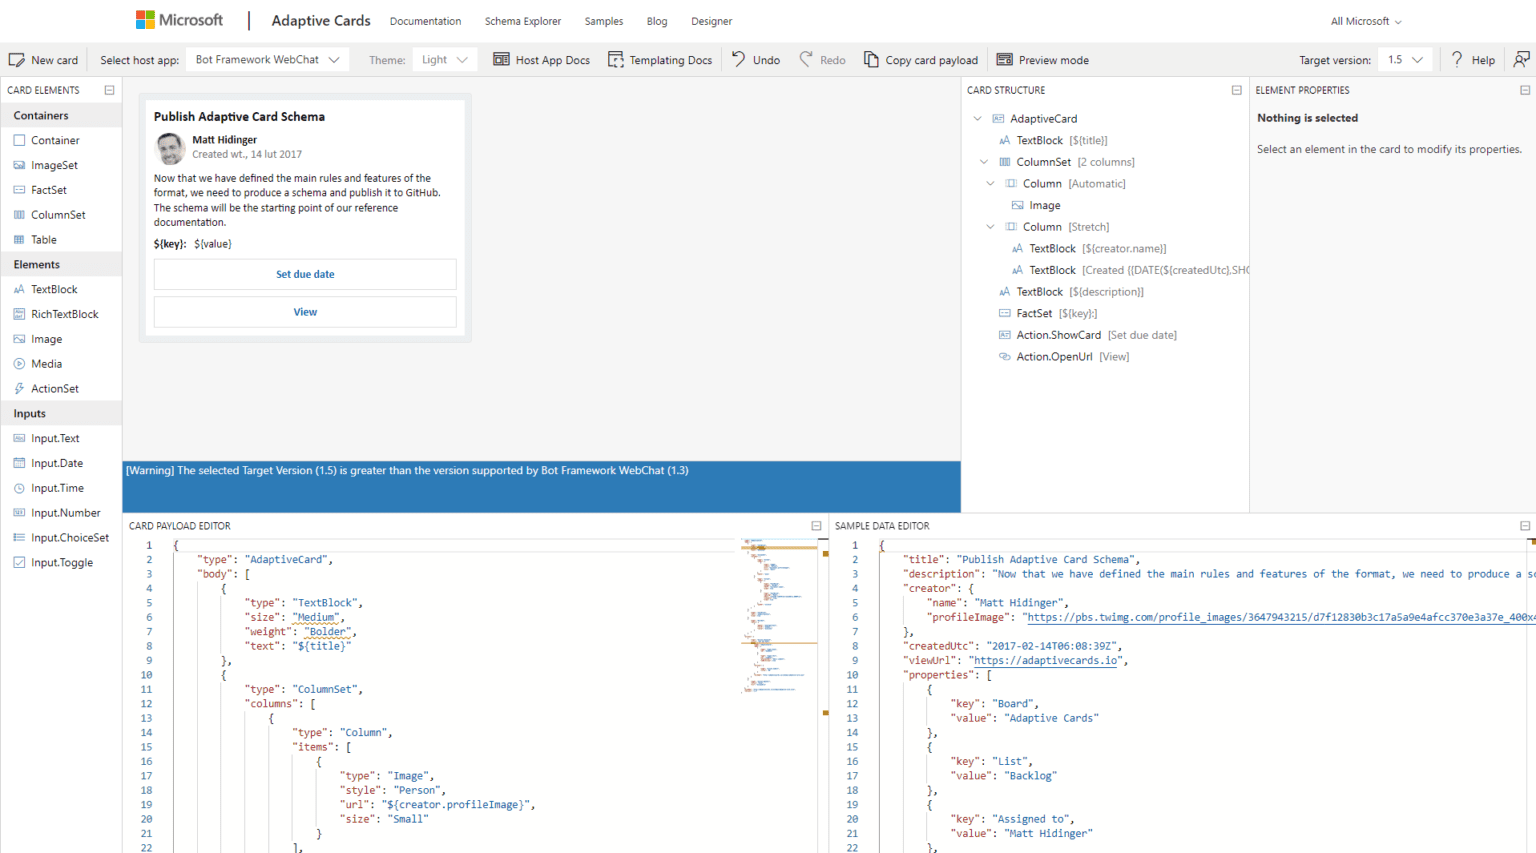Image resolution: width=1536 pixels, height=853 pixels.
Task: Undo the last change
Action: point(755,60)
